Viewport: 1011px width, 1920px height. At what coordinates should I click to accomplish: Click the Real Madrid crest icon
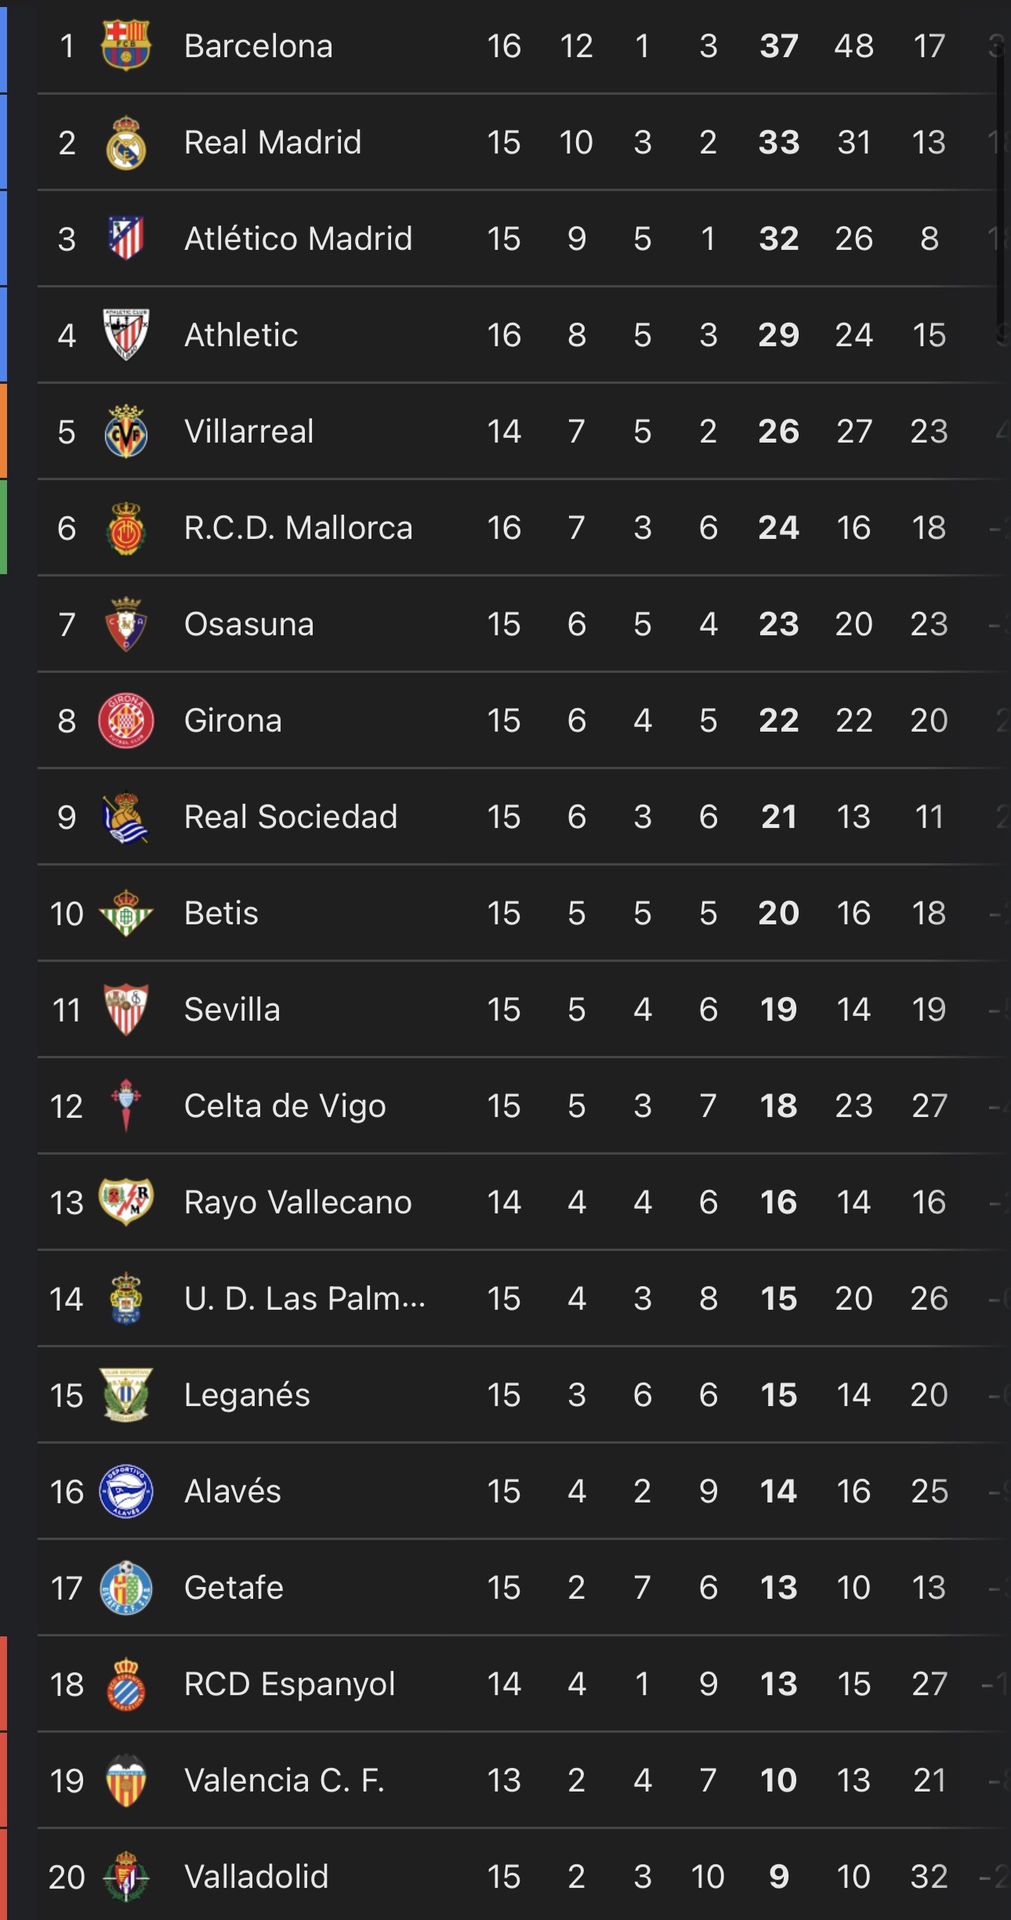coord(126,142)
